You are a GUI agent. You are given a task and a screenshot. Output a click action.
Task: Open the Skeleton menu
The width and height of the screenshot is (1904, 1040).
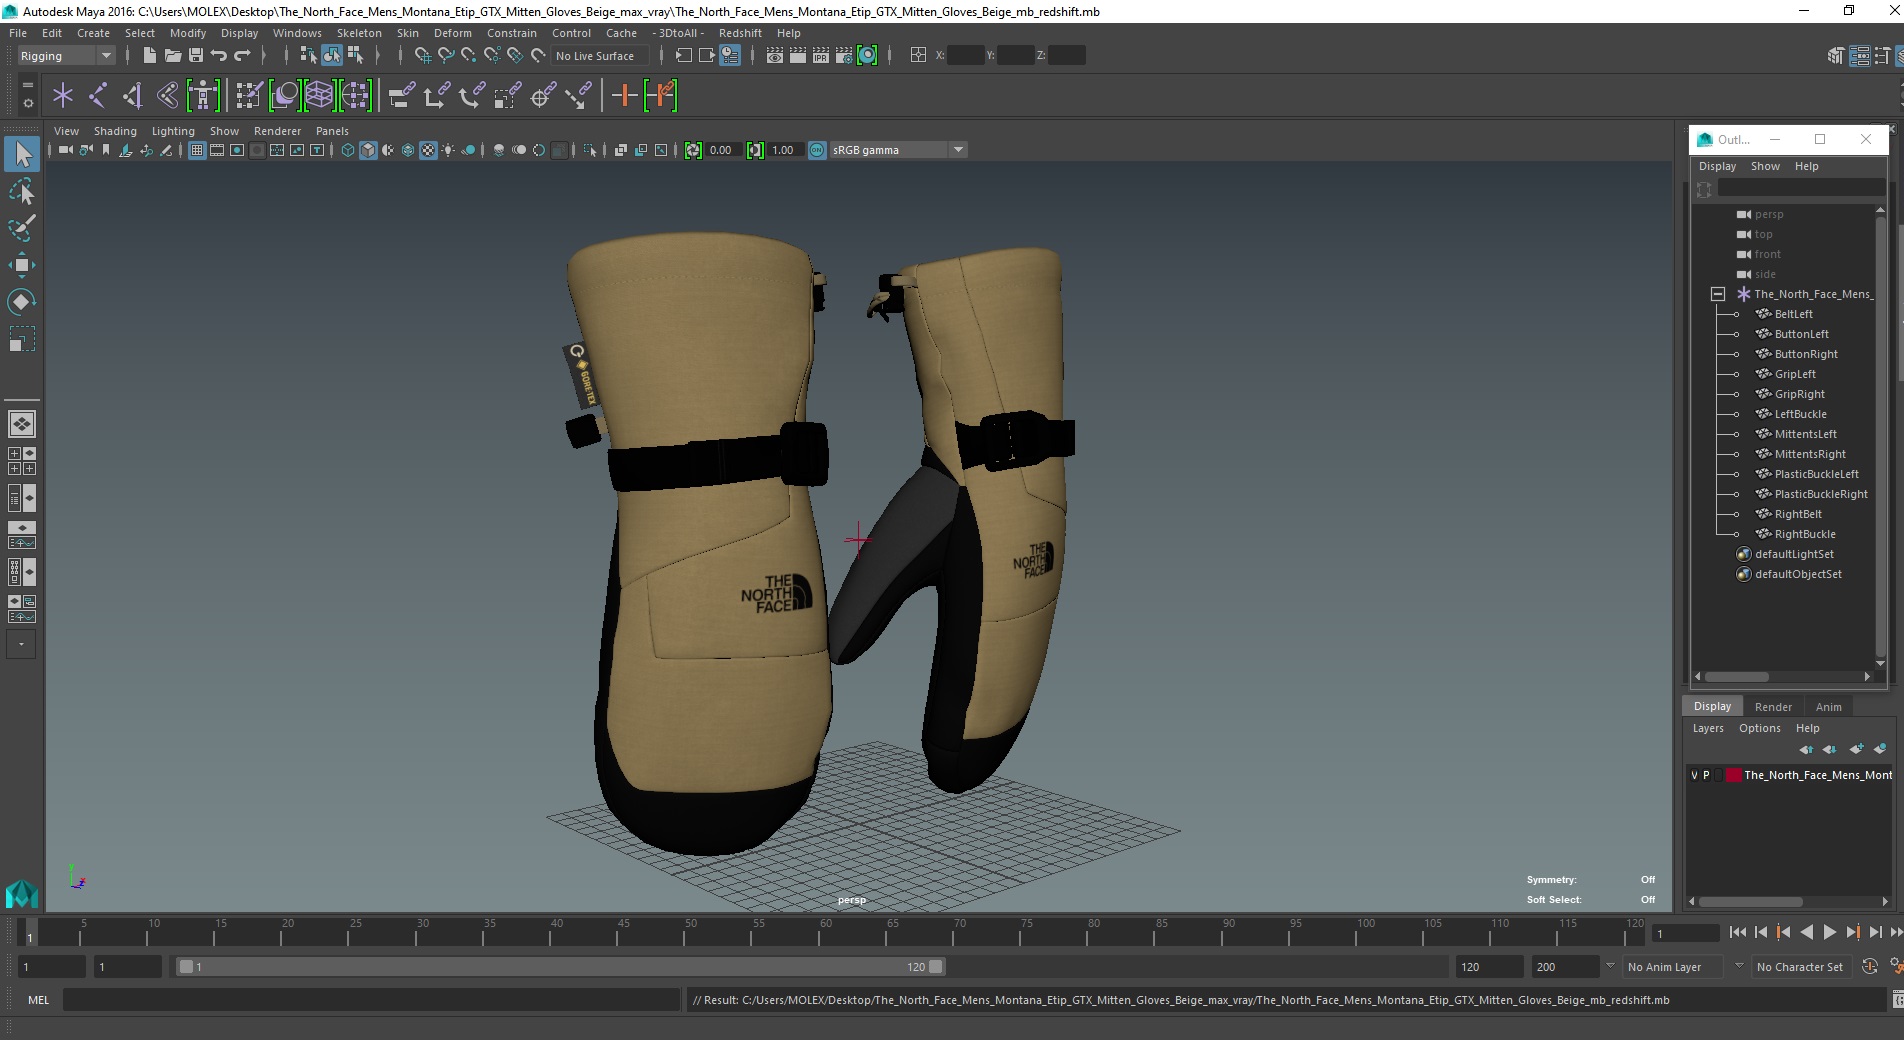coord(359,33)
